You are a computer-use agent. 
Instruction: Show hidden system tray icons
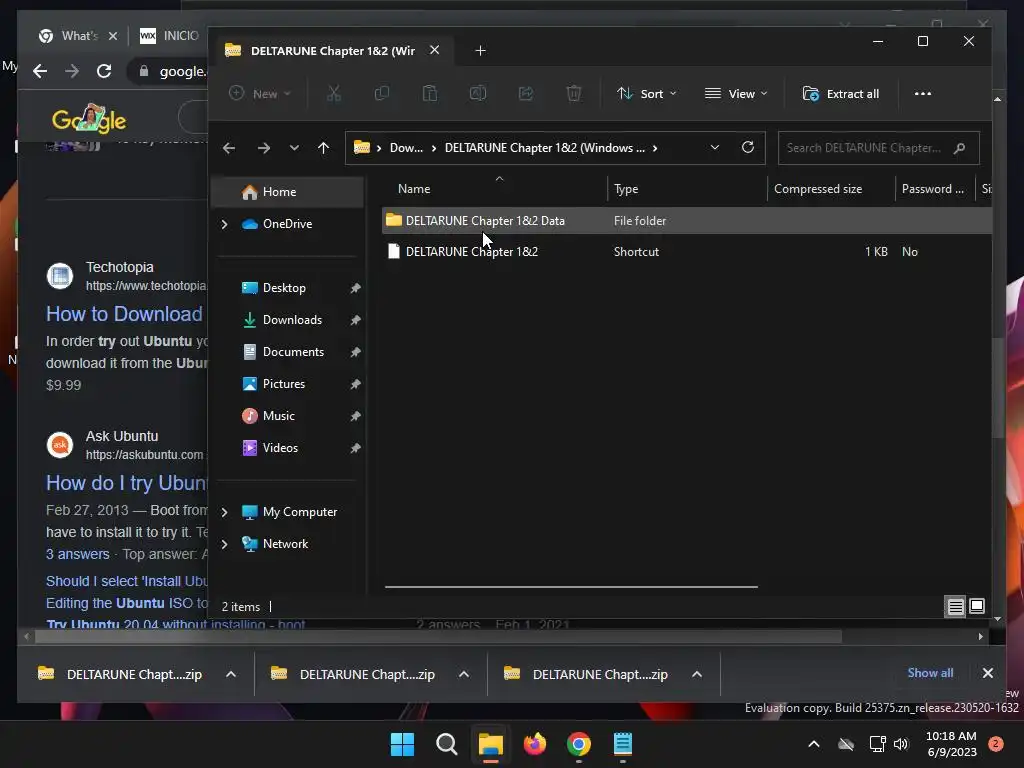pos(814,744)
